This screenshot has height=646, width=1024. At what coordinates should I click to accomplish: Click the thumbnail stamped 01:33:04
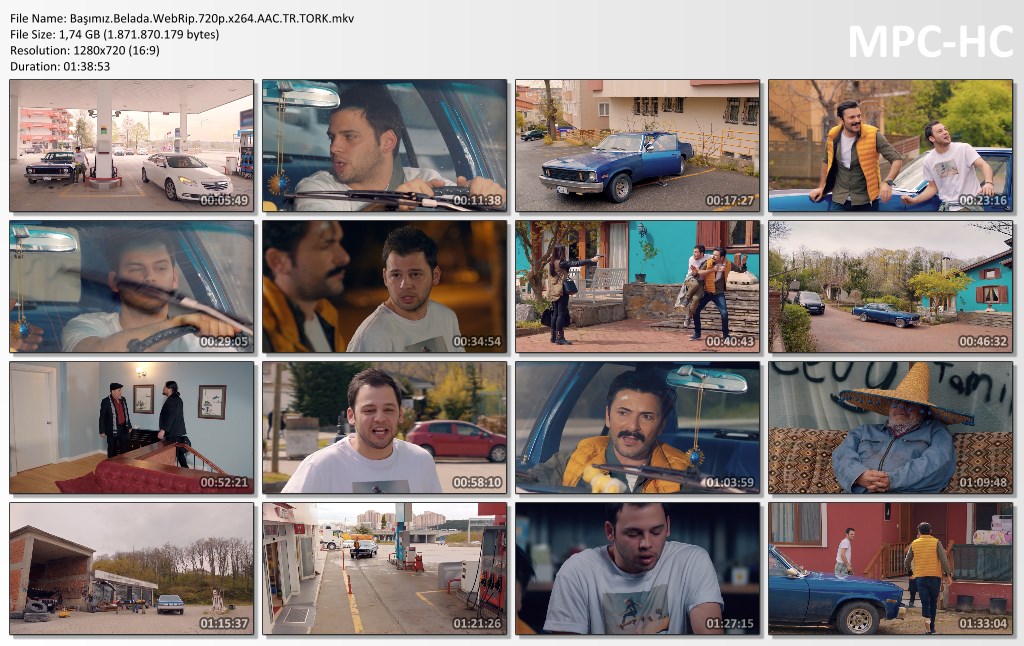[x=891, y=568]
